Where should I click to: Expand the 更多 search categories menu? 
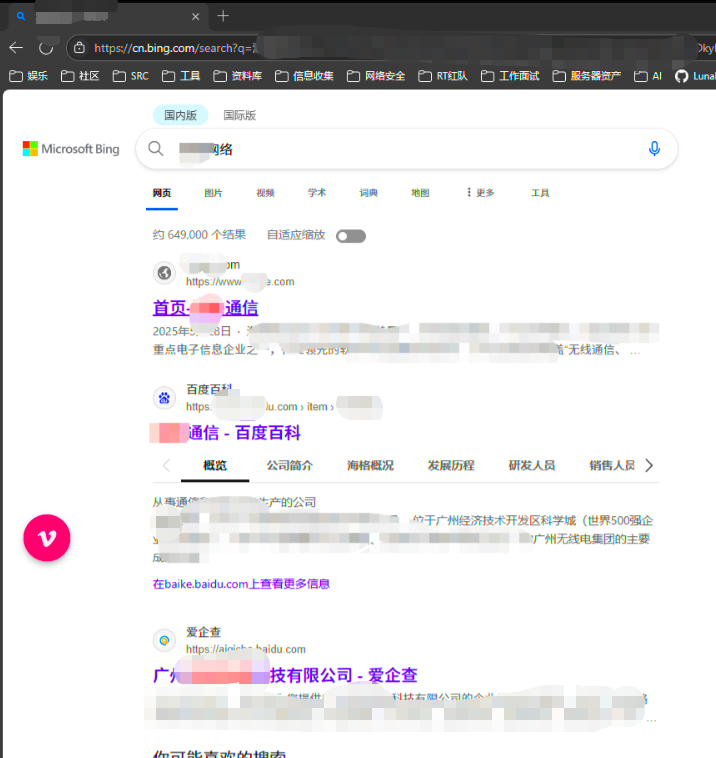pyautogui.click(x=480, y=193)
